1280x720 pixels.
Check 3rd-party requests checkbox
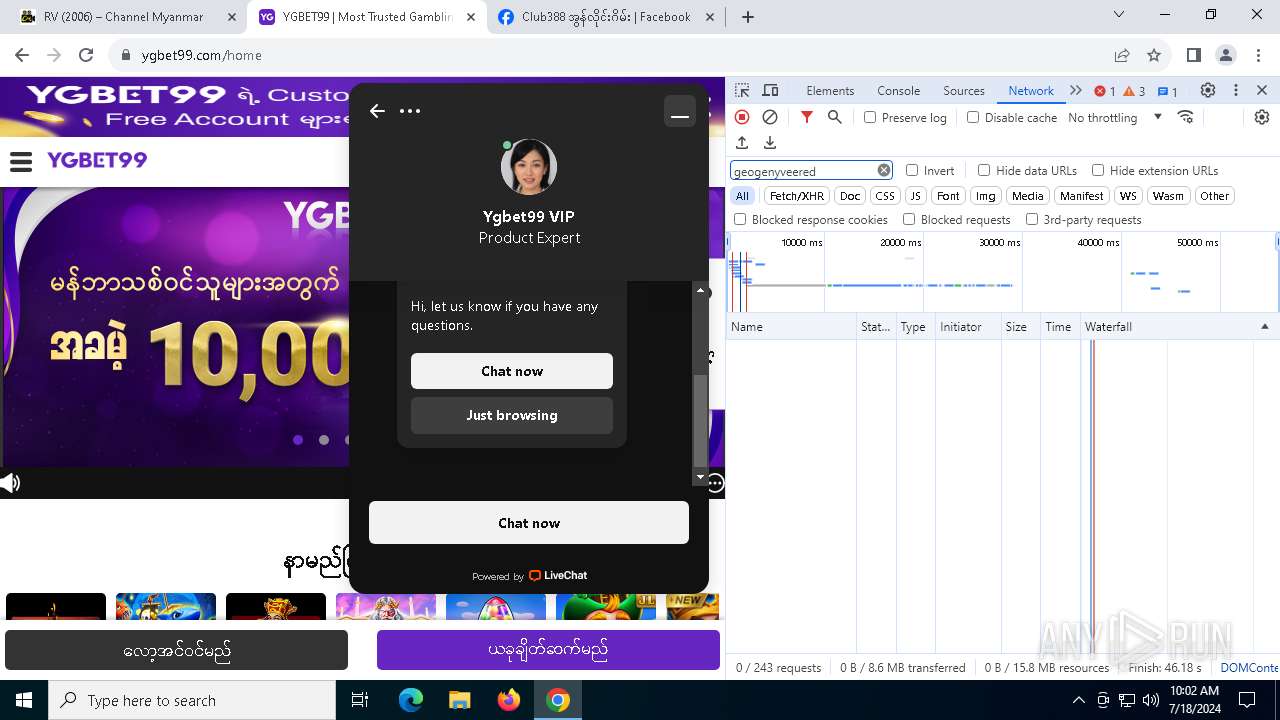(x=1032, y=219)
